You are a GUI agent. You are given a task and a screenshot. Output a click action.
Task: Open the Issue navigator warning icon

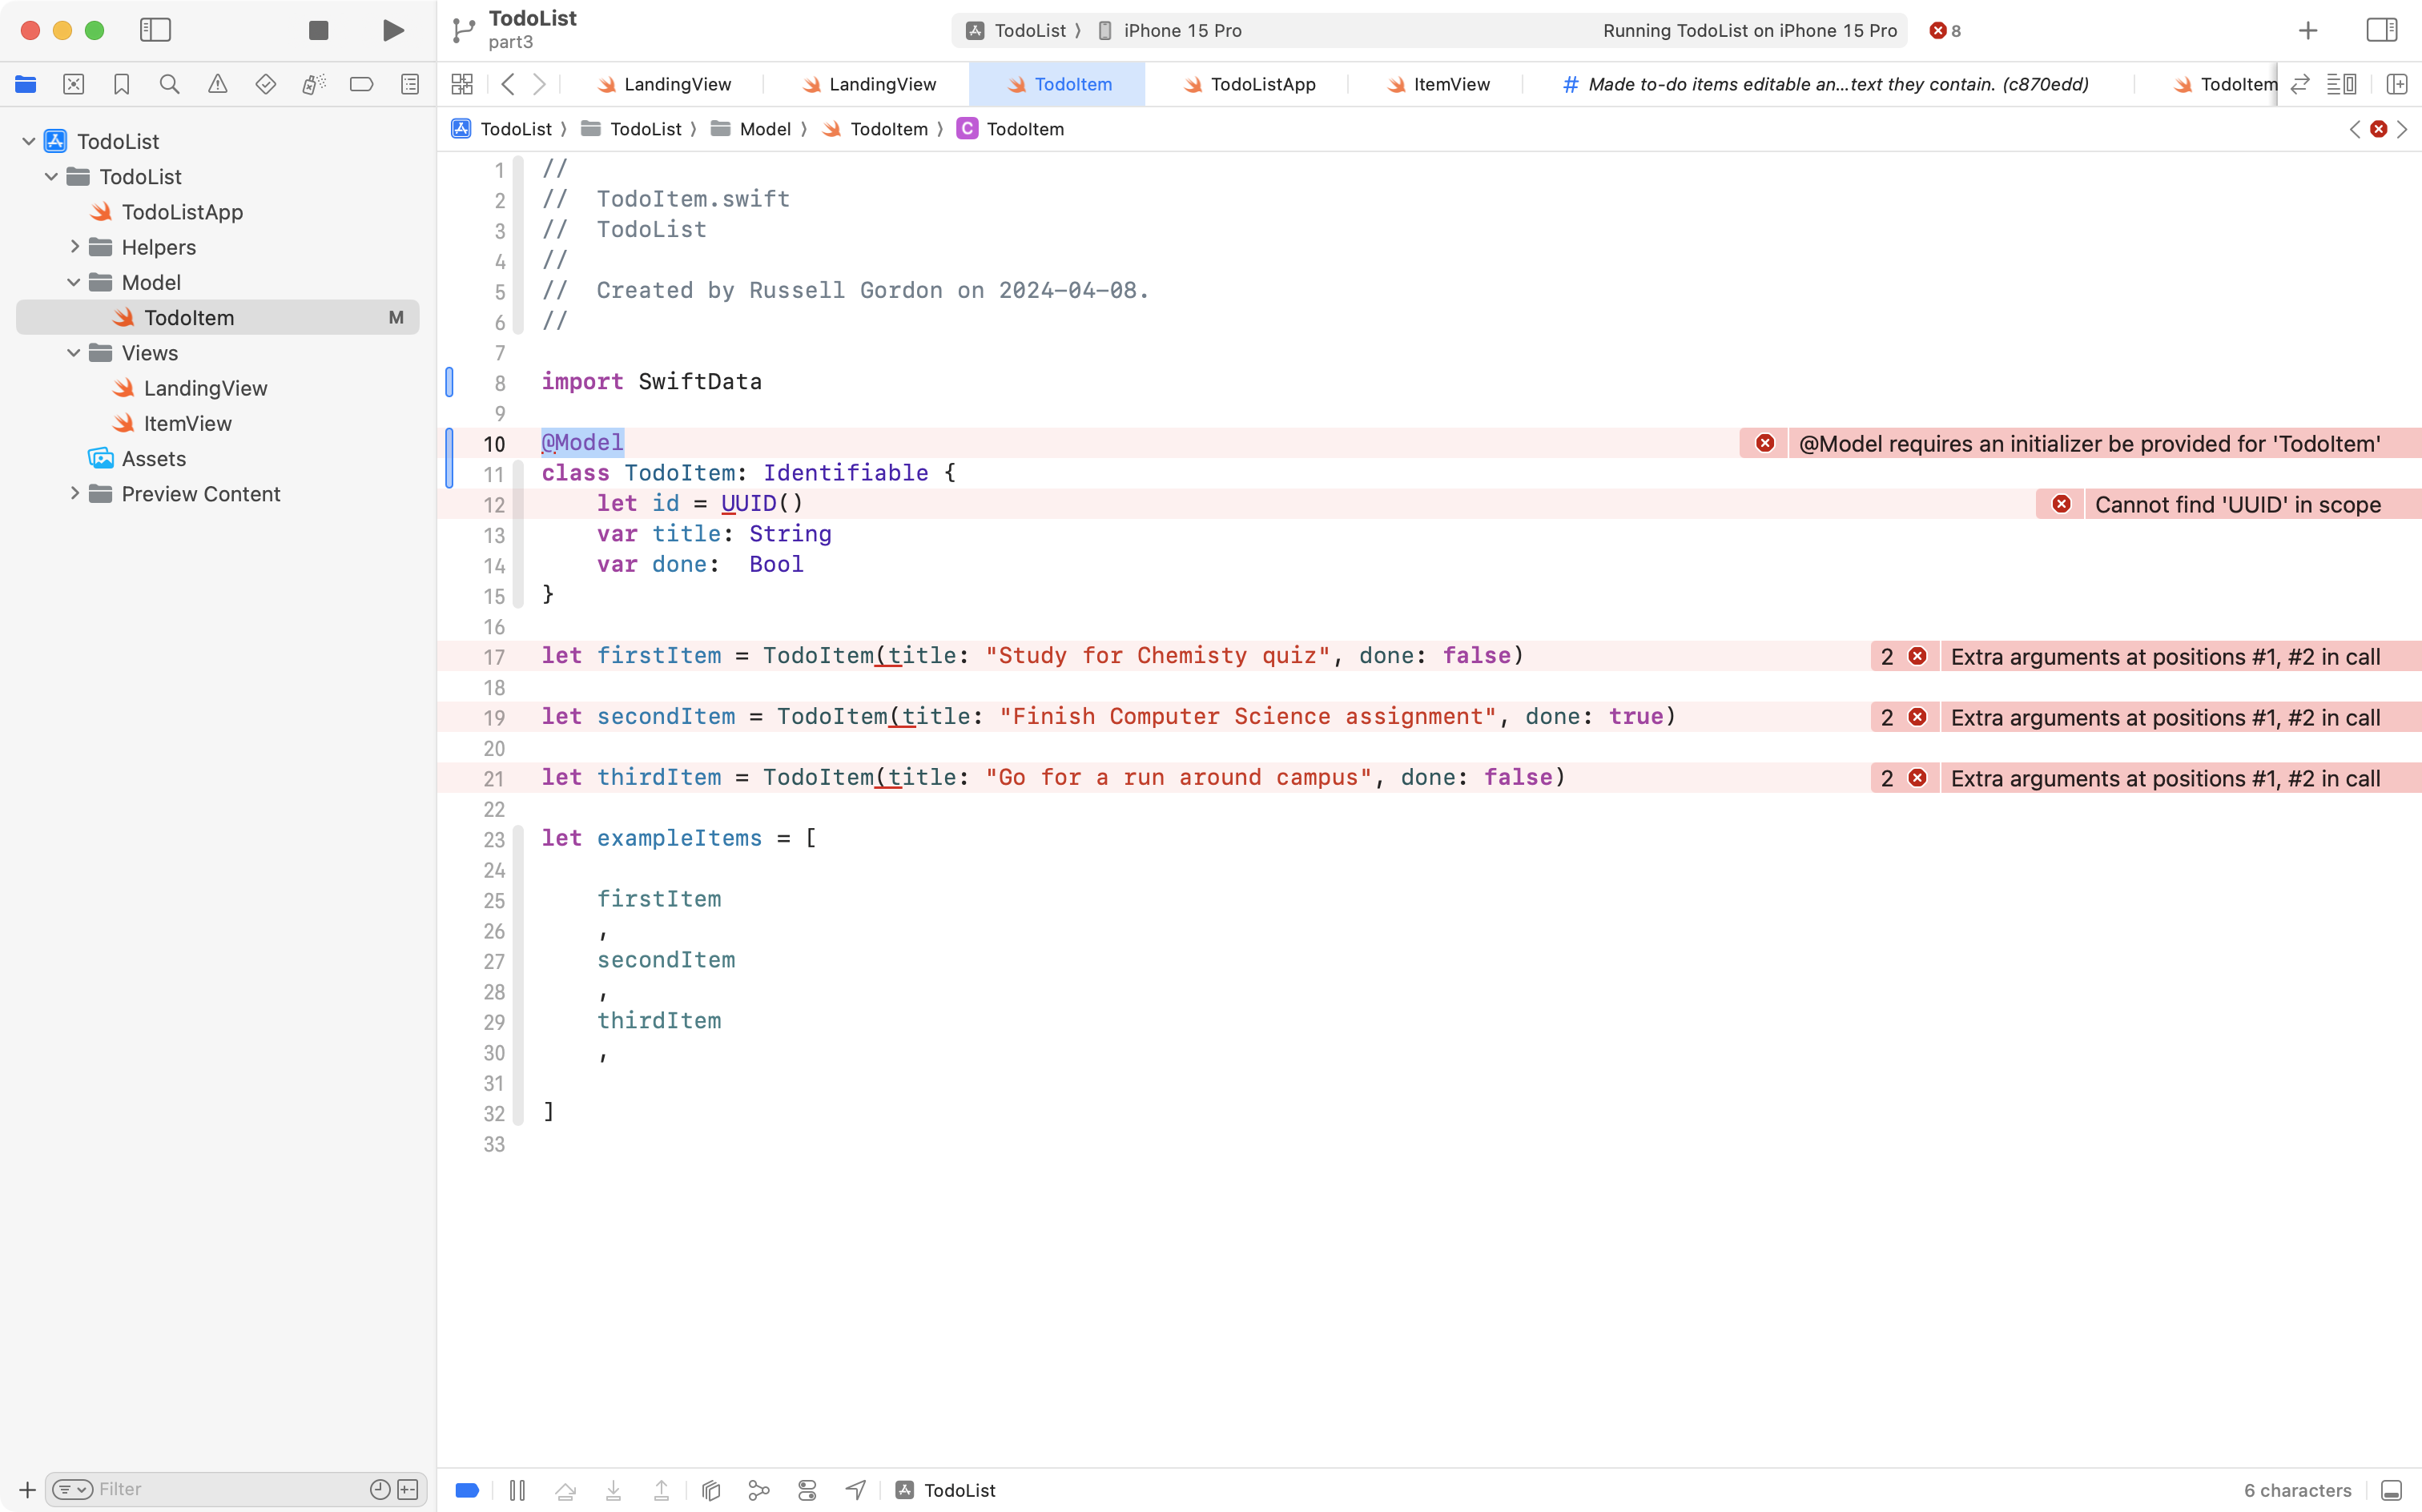pyautogui.click(x=218, y=84)
